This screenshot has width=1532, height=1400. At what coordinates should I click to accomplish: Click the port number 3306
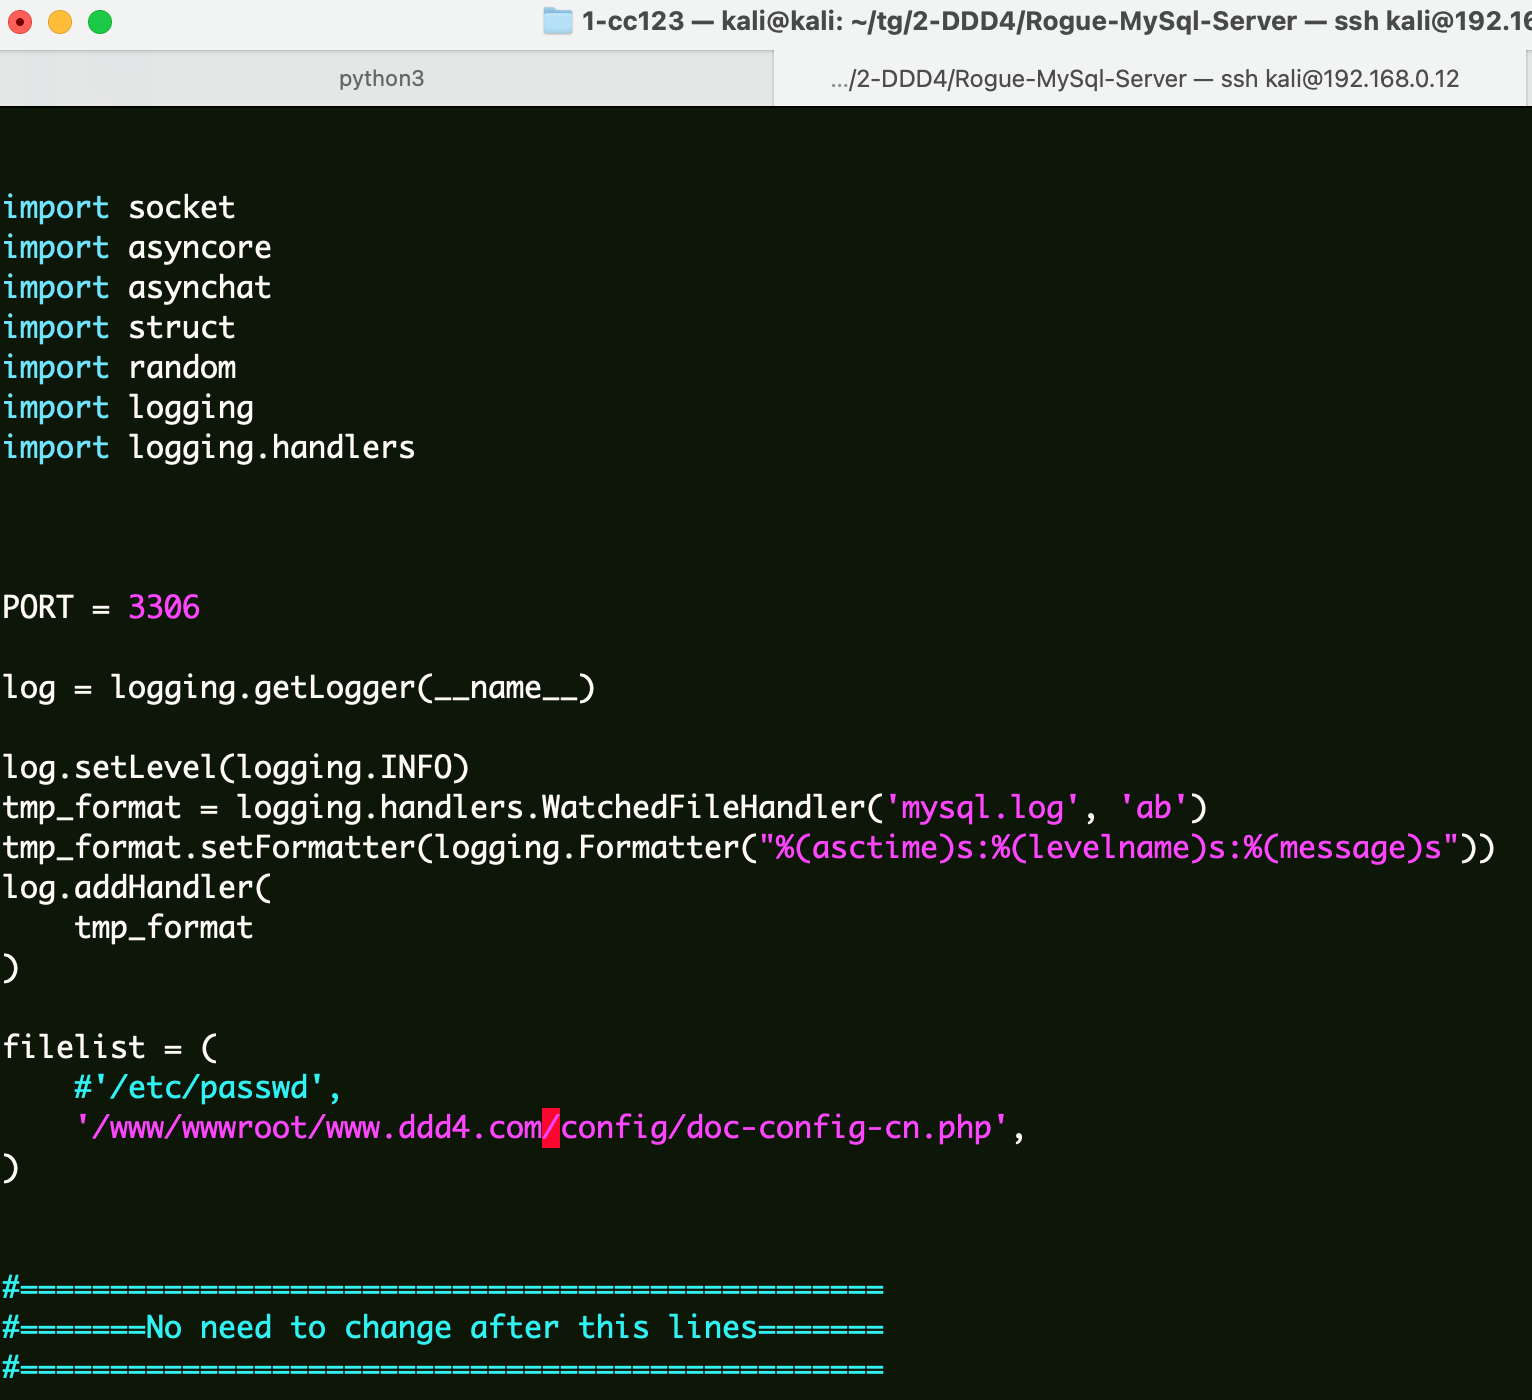coord(164,608)
